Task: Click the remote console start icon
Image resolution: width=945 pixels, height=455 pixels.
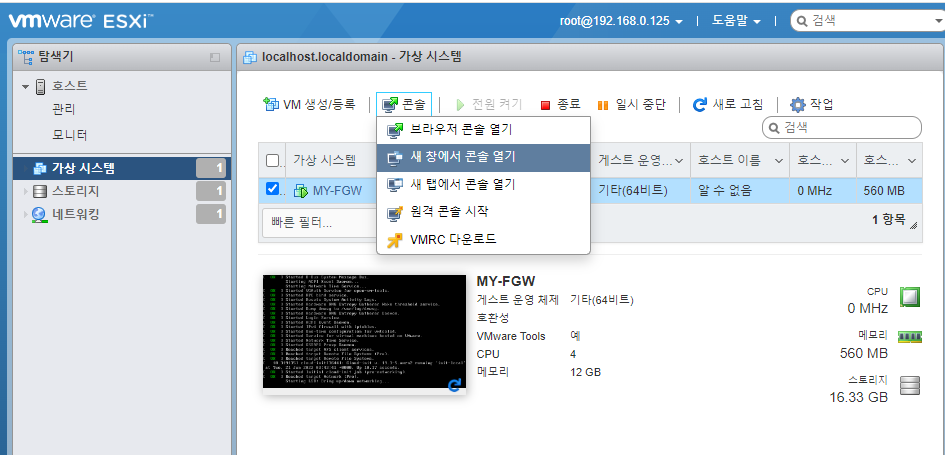Action: point(395,212)
